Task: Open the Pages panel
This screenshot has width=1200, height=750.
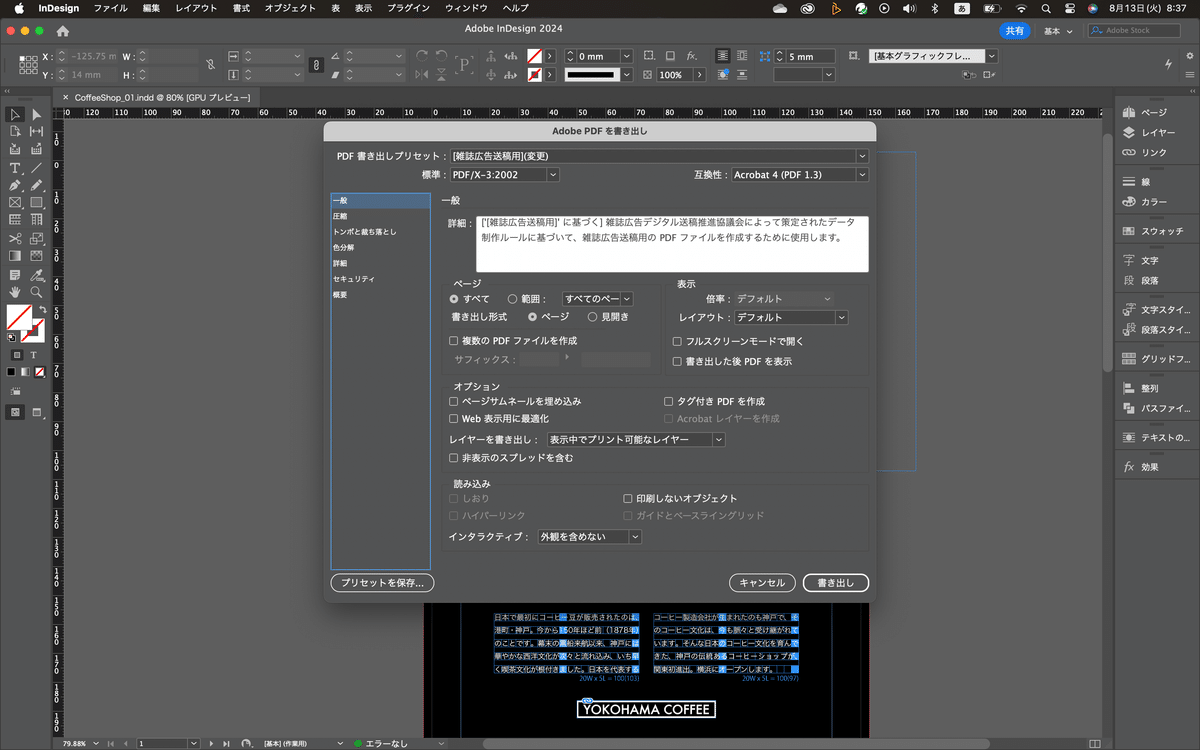Action: [1154, 112]
